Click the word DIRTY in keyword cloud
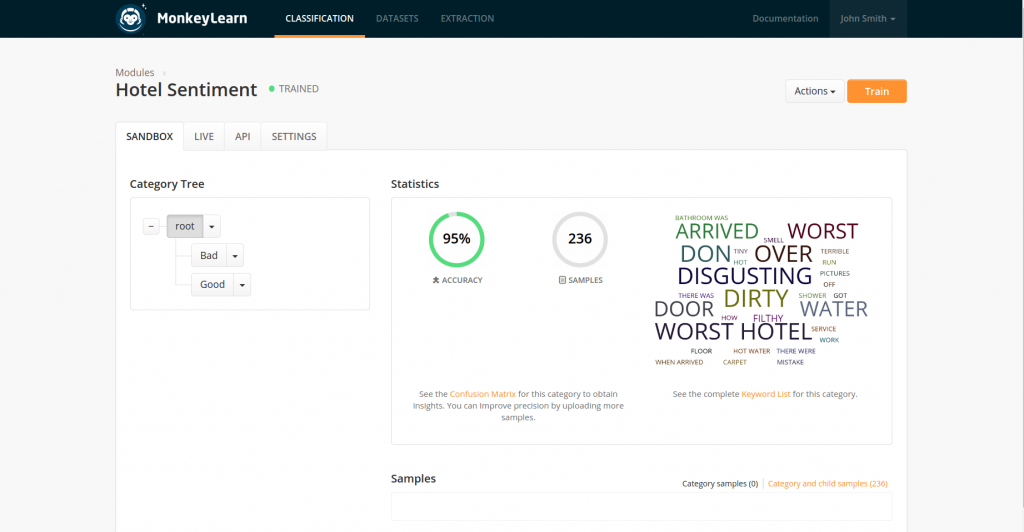 pos(756,298)
